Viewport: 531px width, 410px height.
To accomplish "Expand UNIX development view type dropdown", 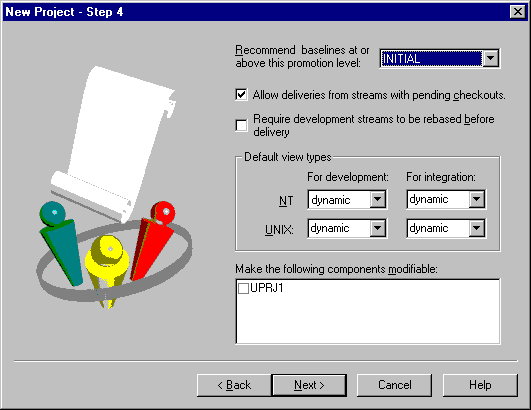I will [378, 228].
